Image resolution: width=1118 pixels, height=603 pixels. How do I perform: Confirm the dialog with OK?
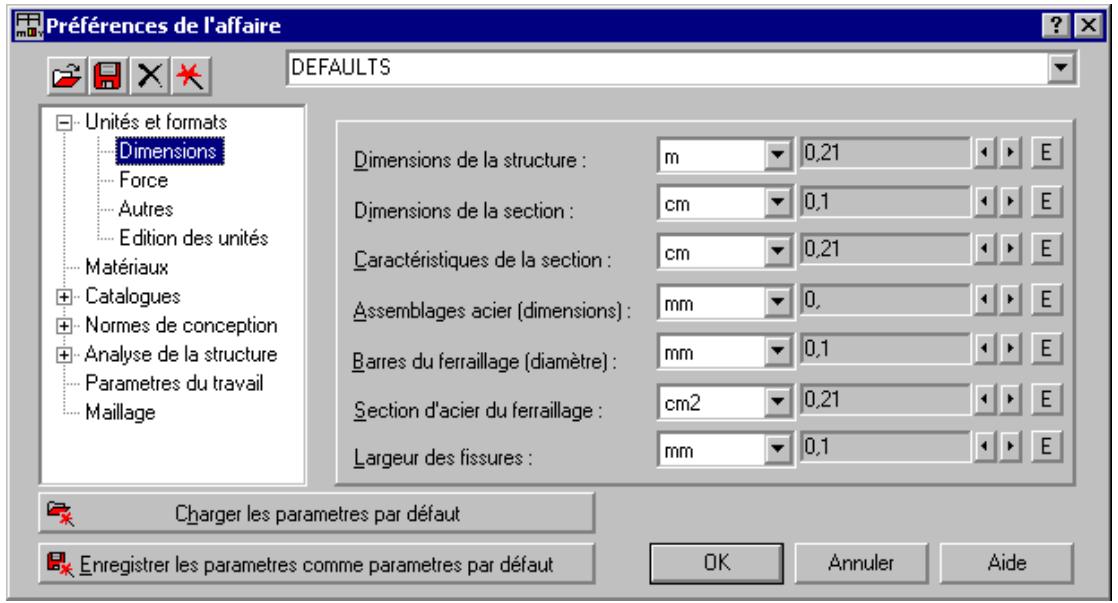click(x=717, y=563)
